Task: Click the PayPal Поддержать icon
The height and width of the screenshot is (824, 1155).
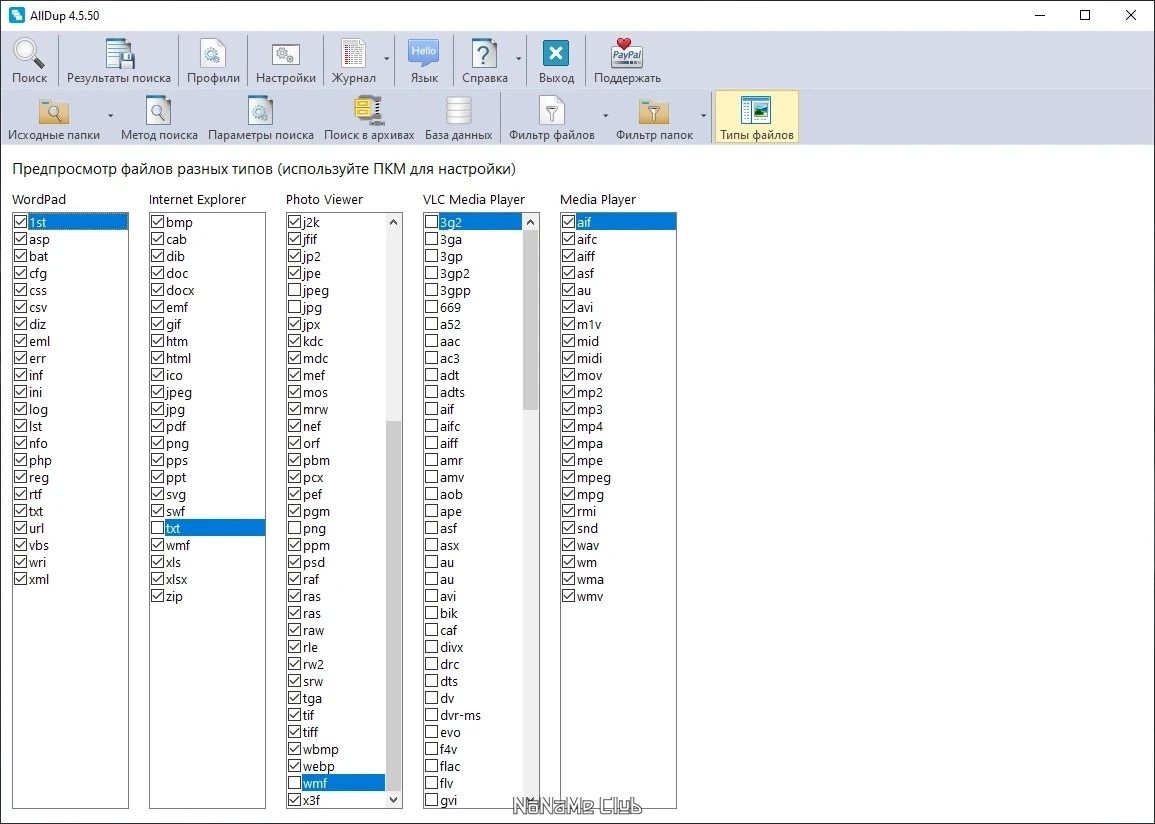Action: click(627, 53)
